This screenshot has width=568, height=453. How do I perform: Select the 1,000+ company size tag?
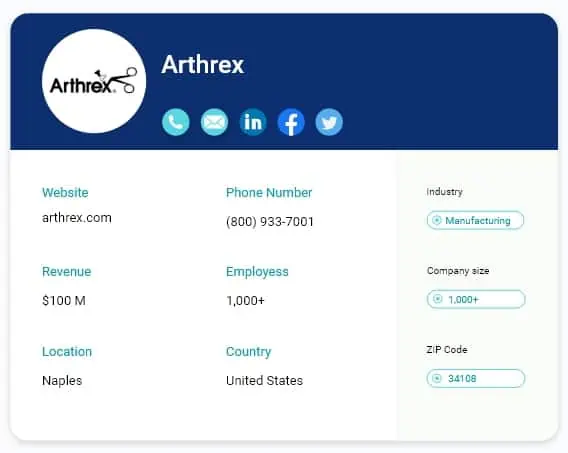pos(476,299)
